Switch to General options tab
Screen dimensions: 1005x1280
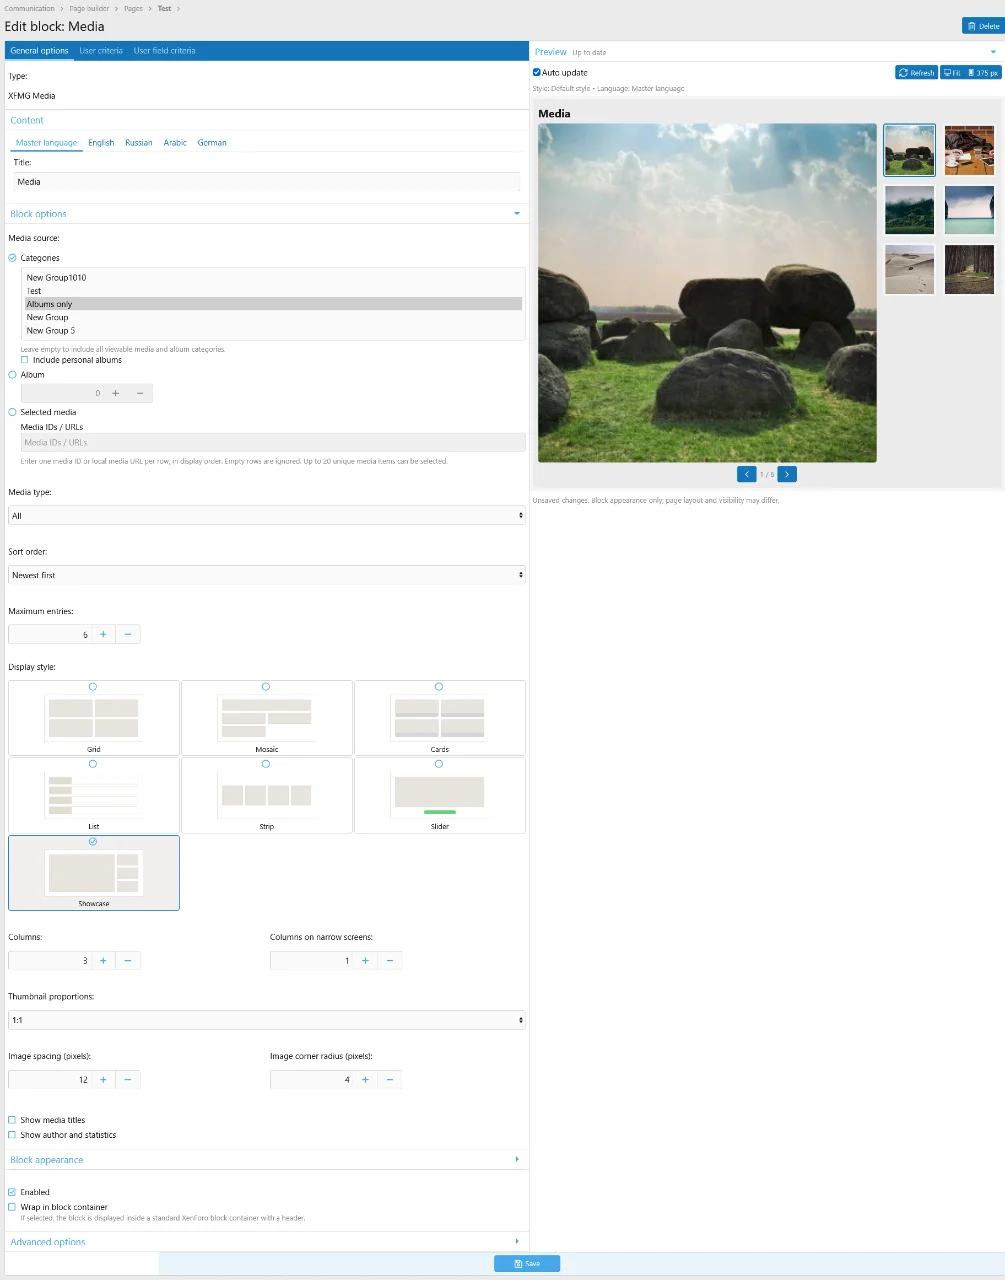(x=39, y=51)
